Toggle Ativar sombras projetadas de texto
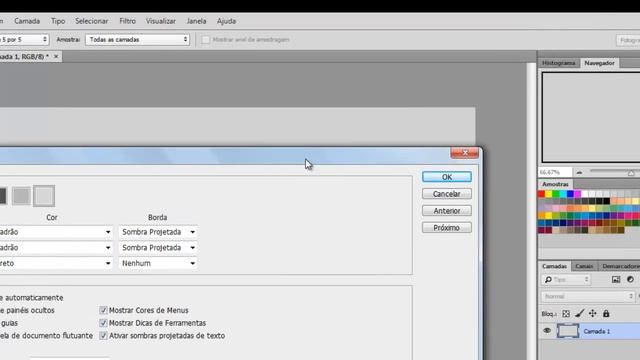 (103, 336)
